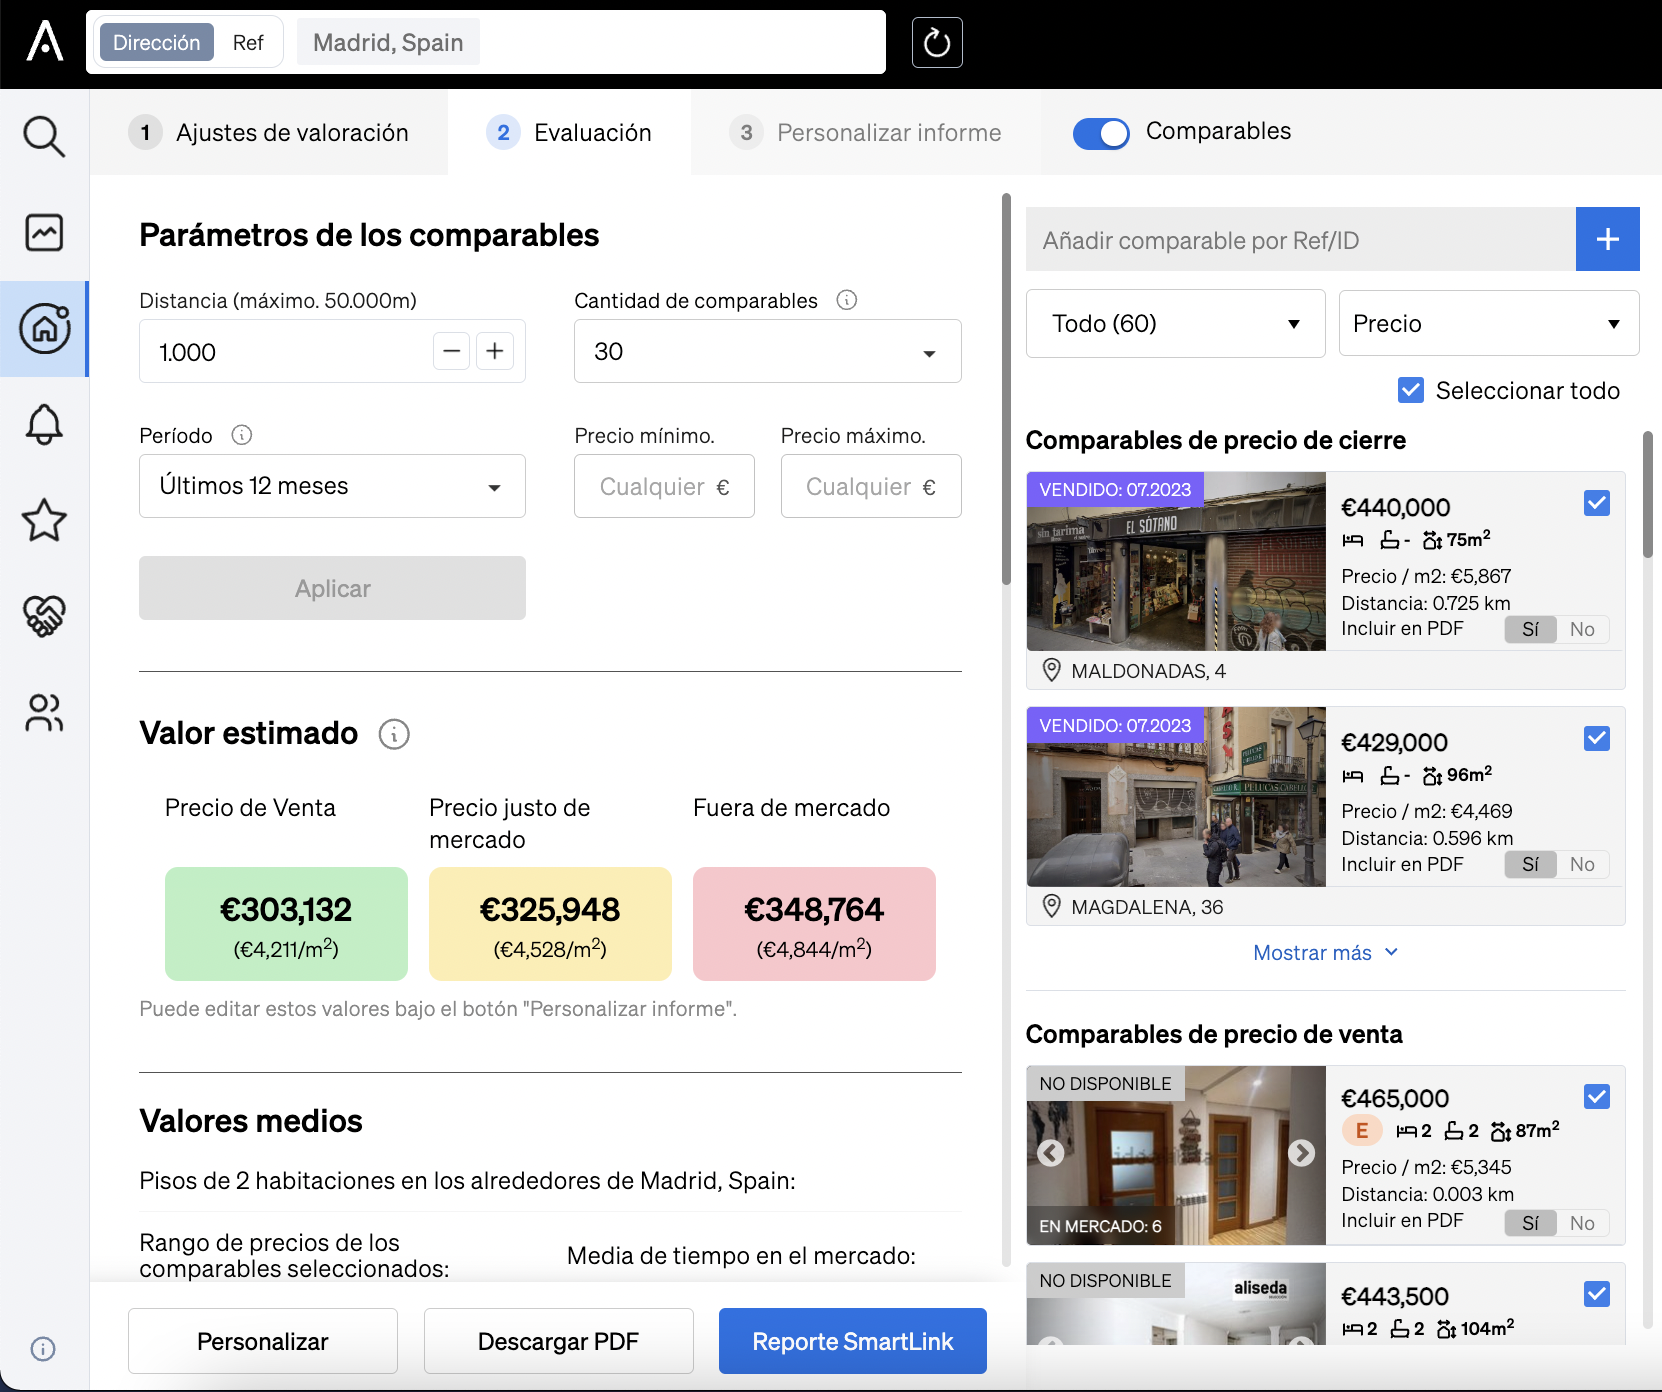Open the Cantidad de comparables dropdown

pos(767,351)
